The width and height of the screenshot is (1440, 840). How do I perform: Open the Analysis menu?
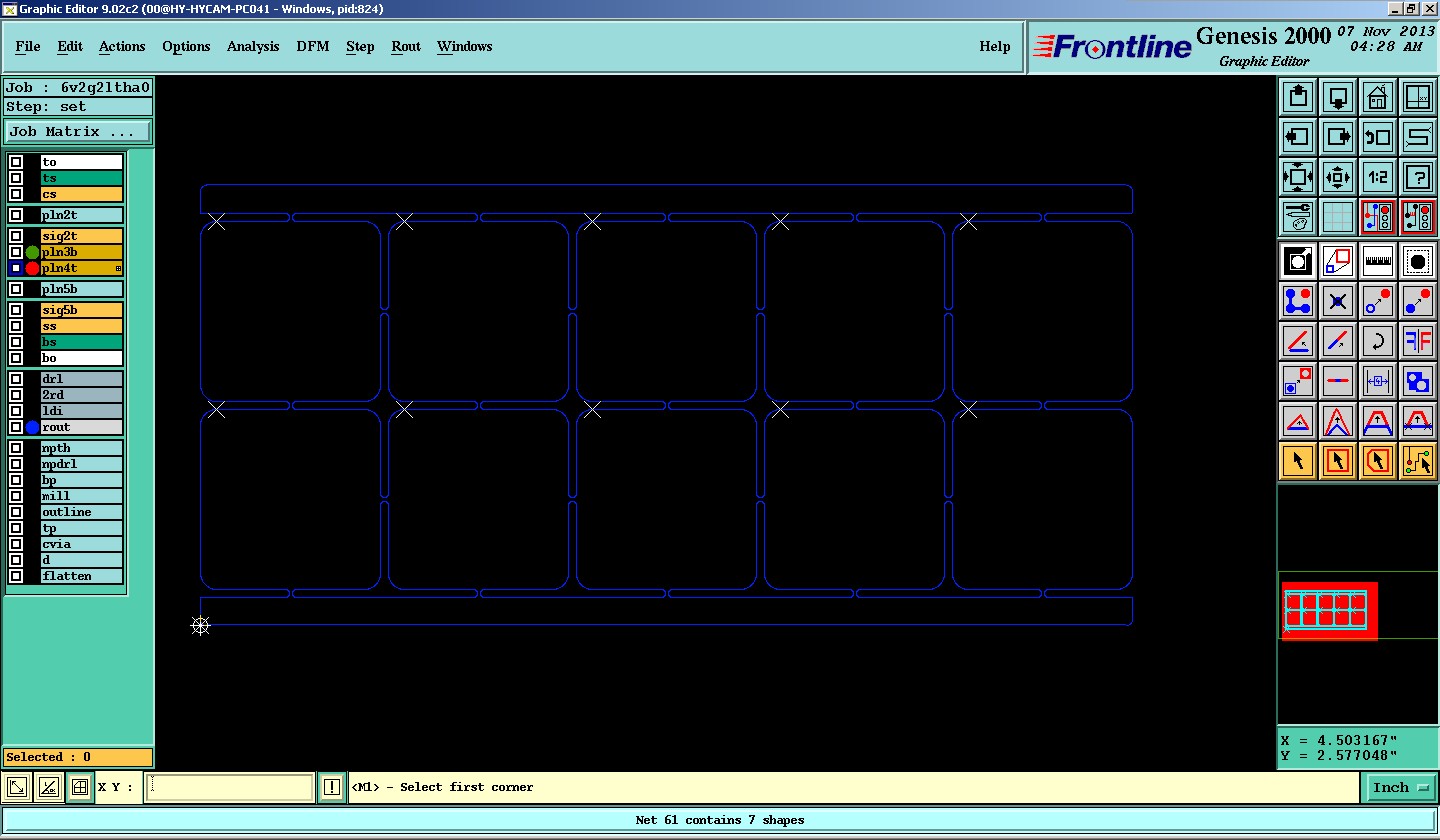(253, 47)
